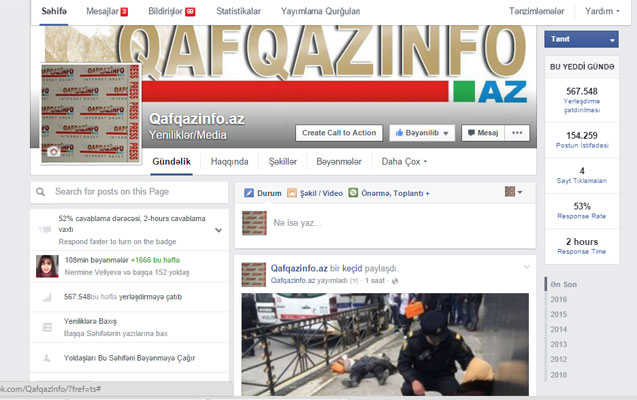Click the 108min bəyənmələr likes row
637x400 pixels.
click(129, 266)
